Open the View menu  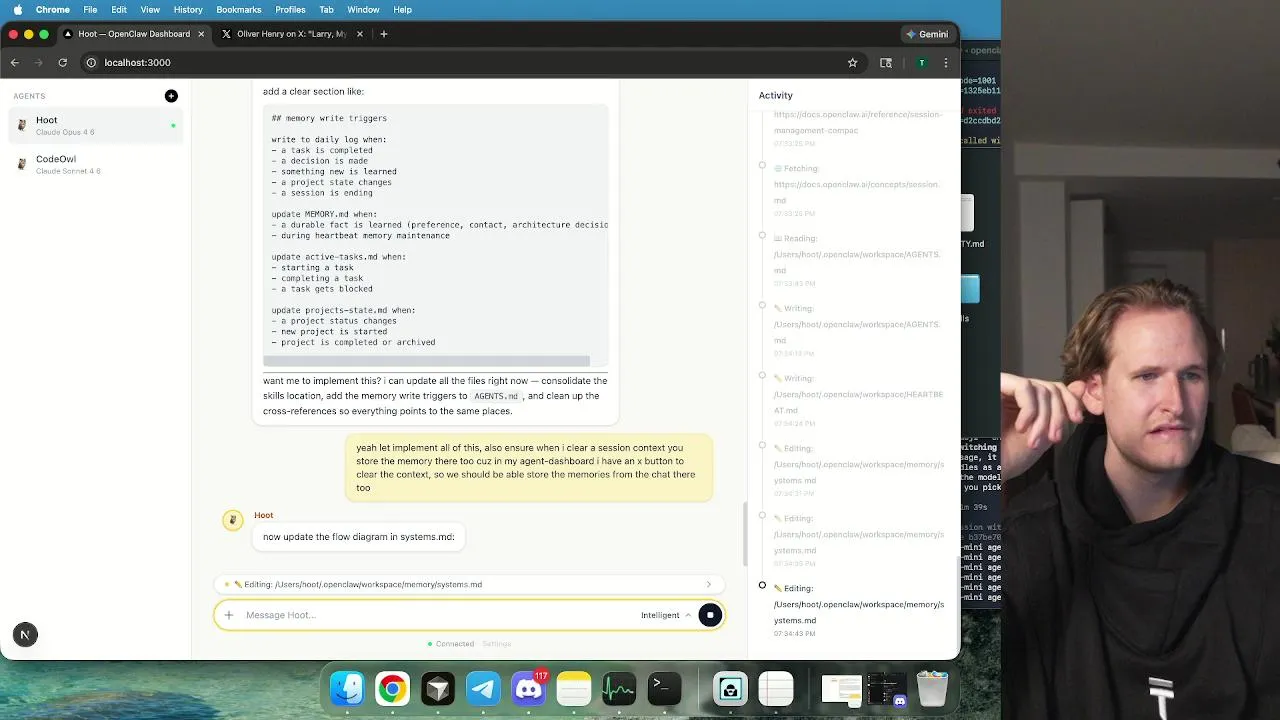[150, 9]
